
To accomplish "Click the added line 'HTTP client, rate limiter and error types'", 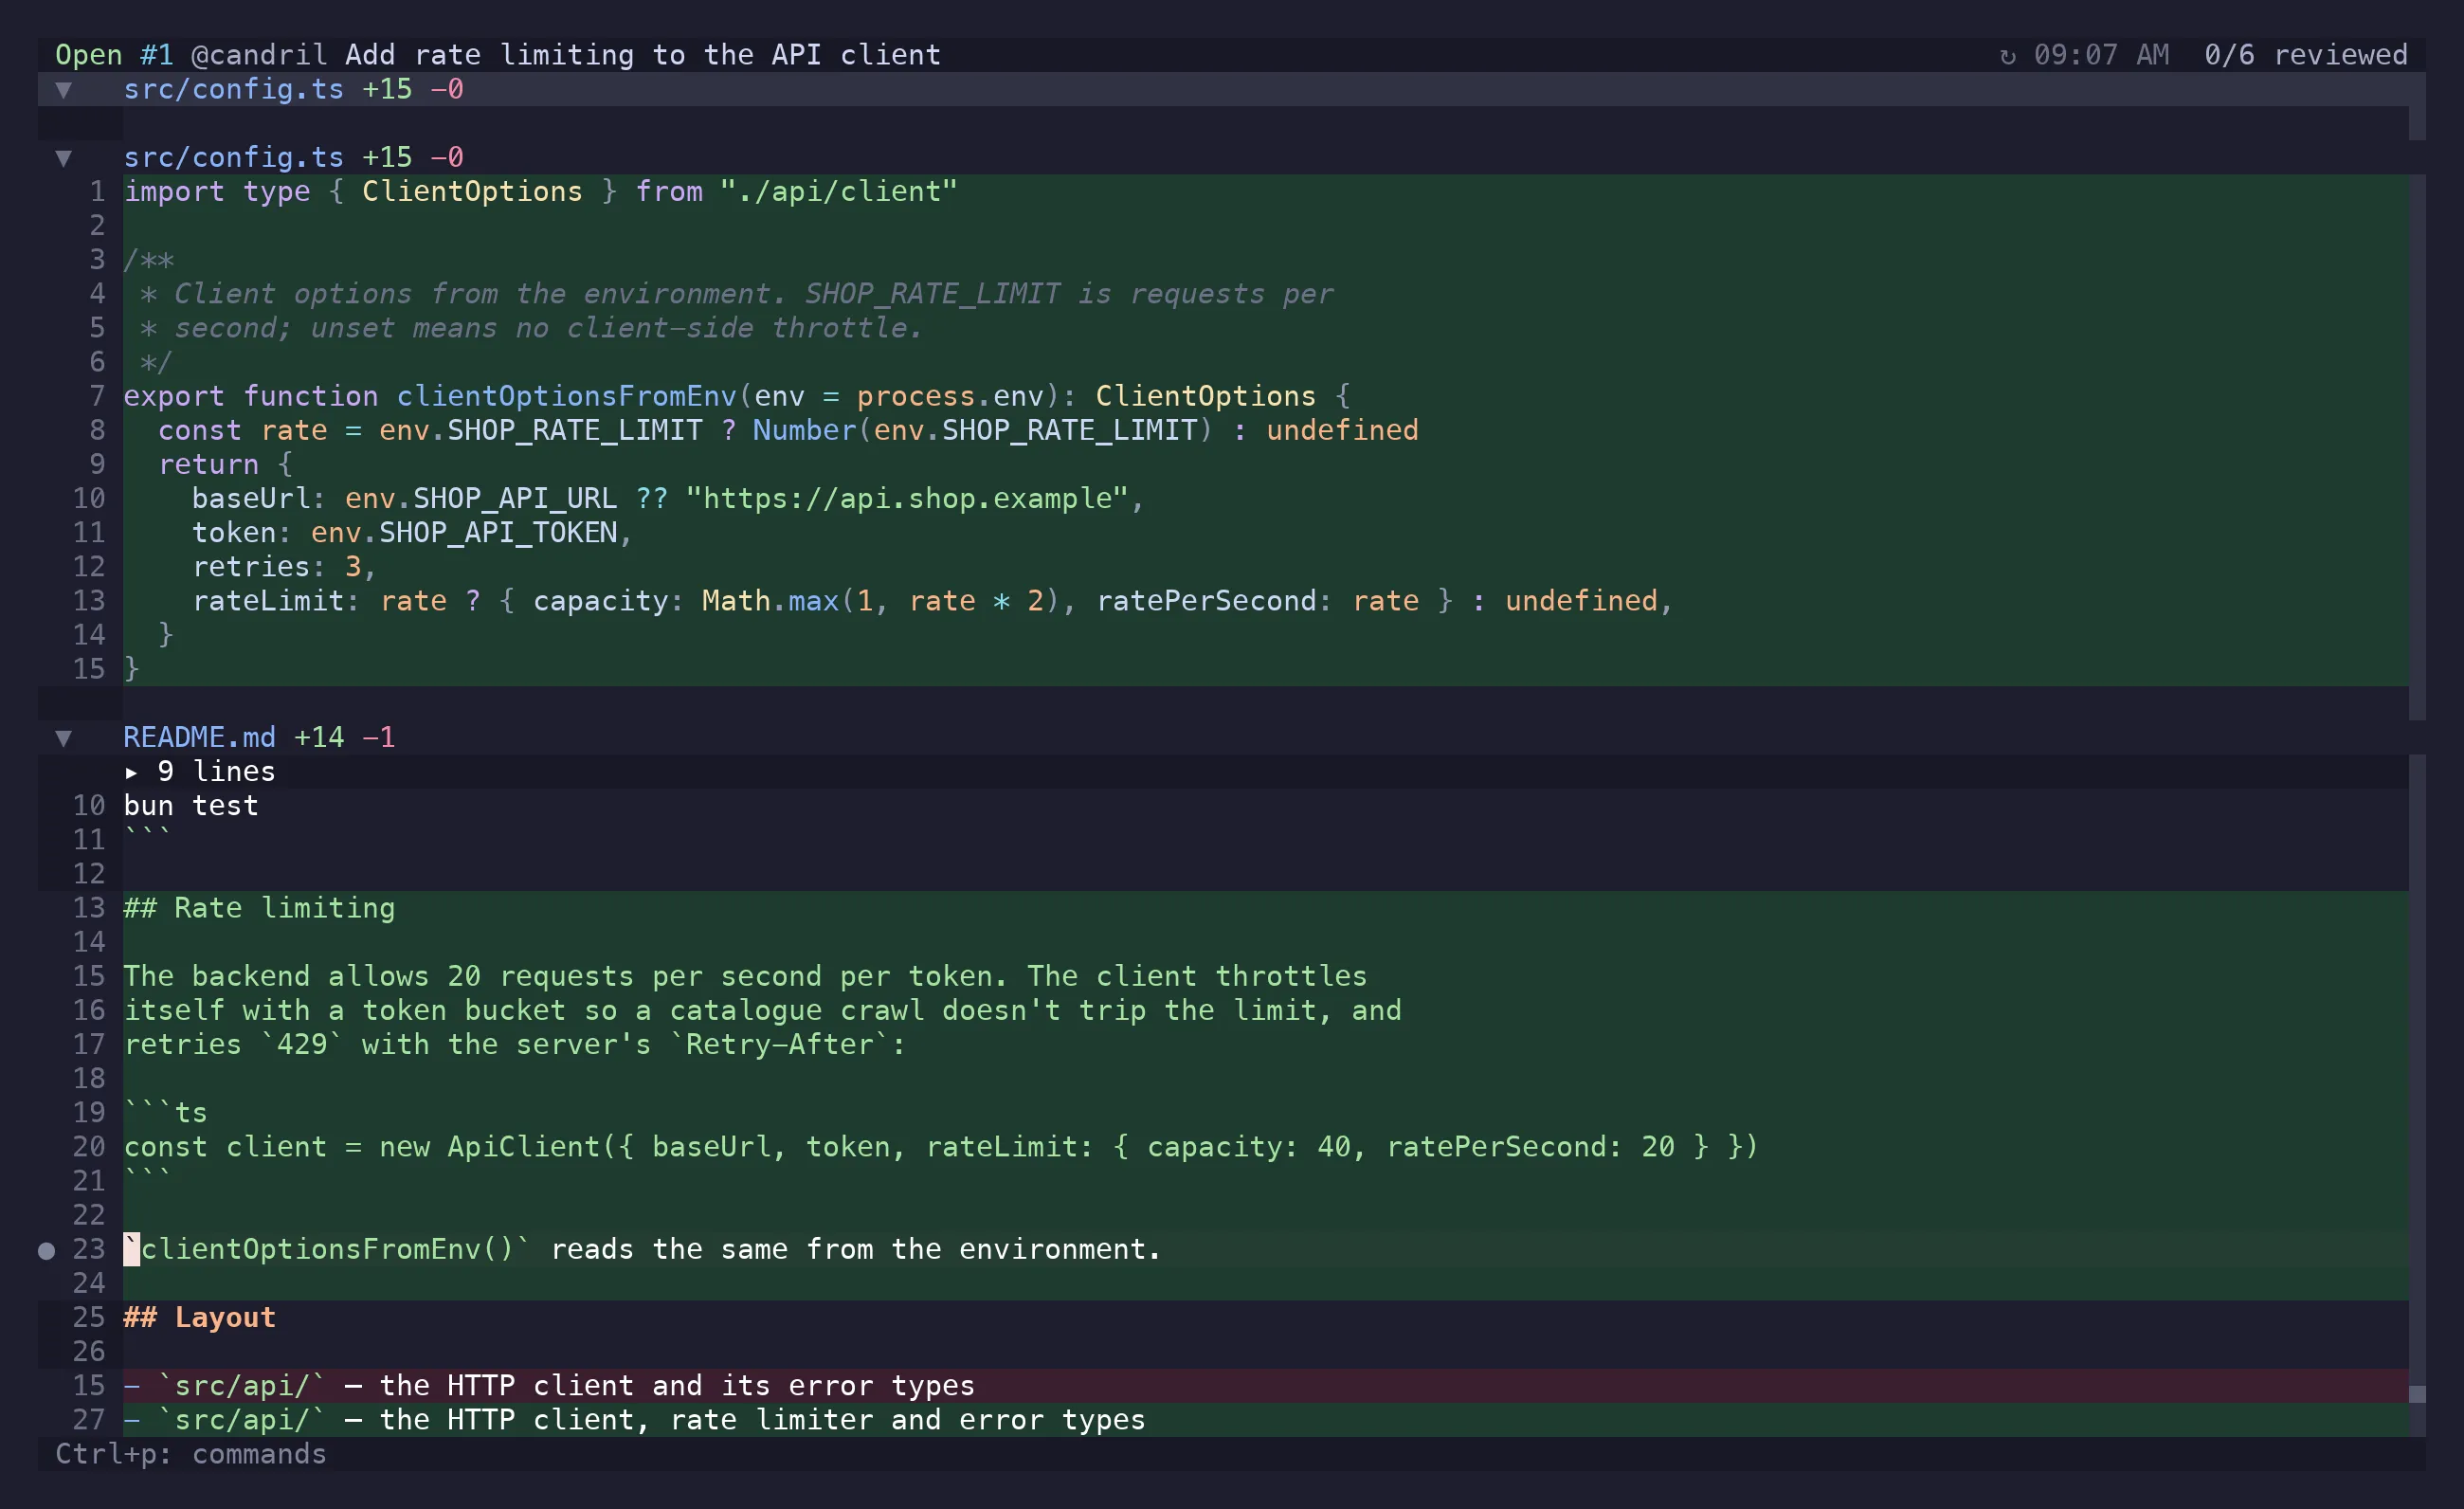I will point(796,1420).
